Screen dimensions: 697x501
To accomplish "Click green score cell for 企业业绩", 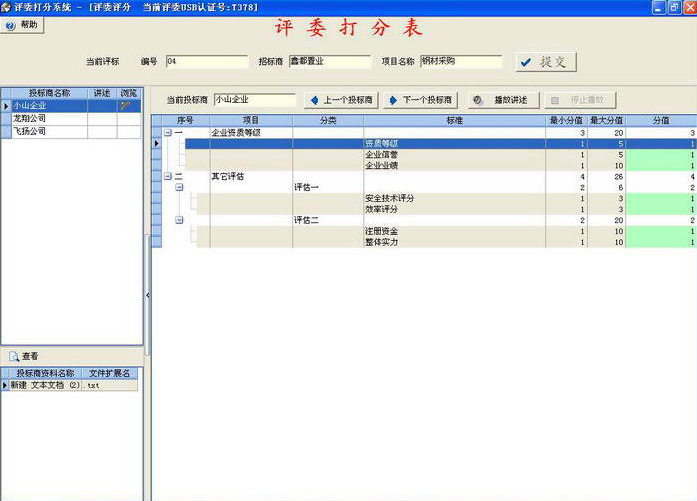I will (x=661, y=165).
